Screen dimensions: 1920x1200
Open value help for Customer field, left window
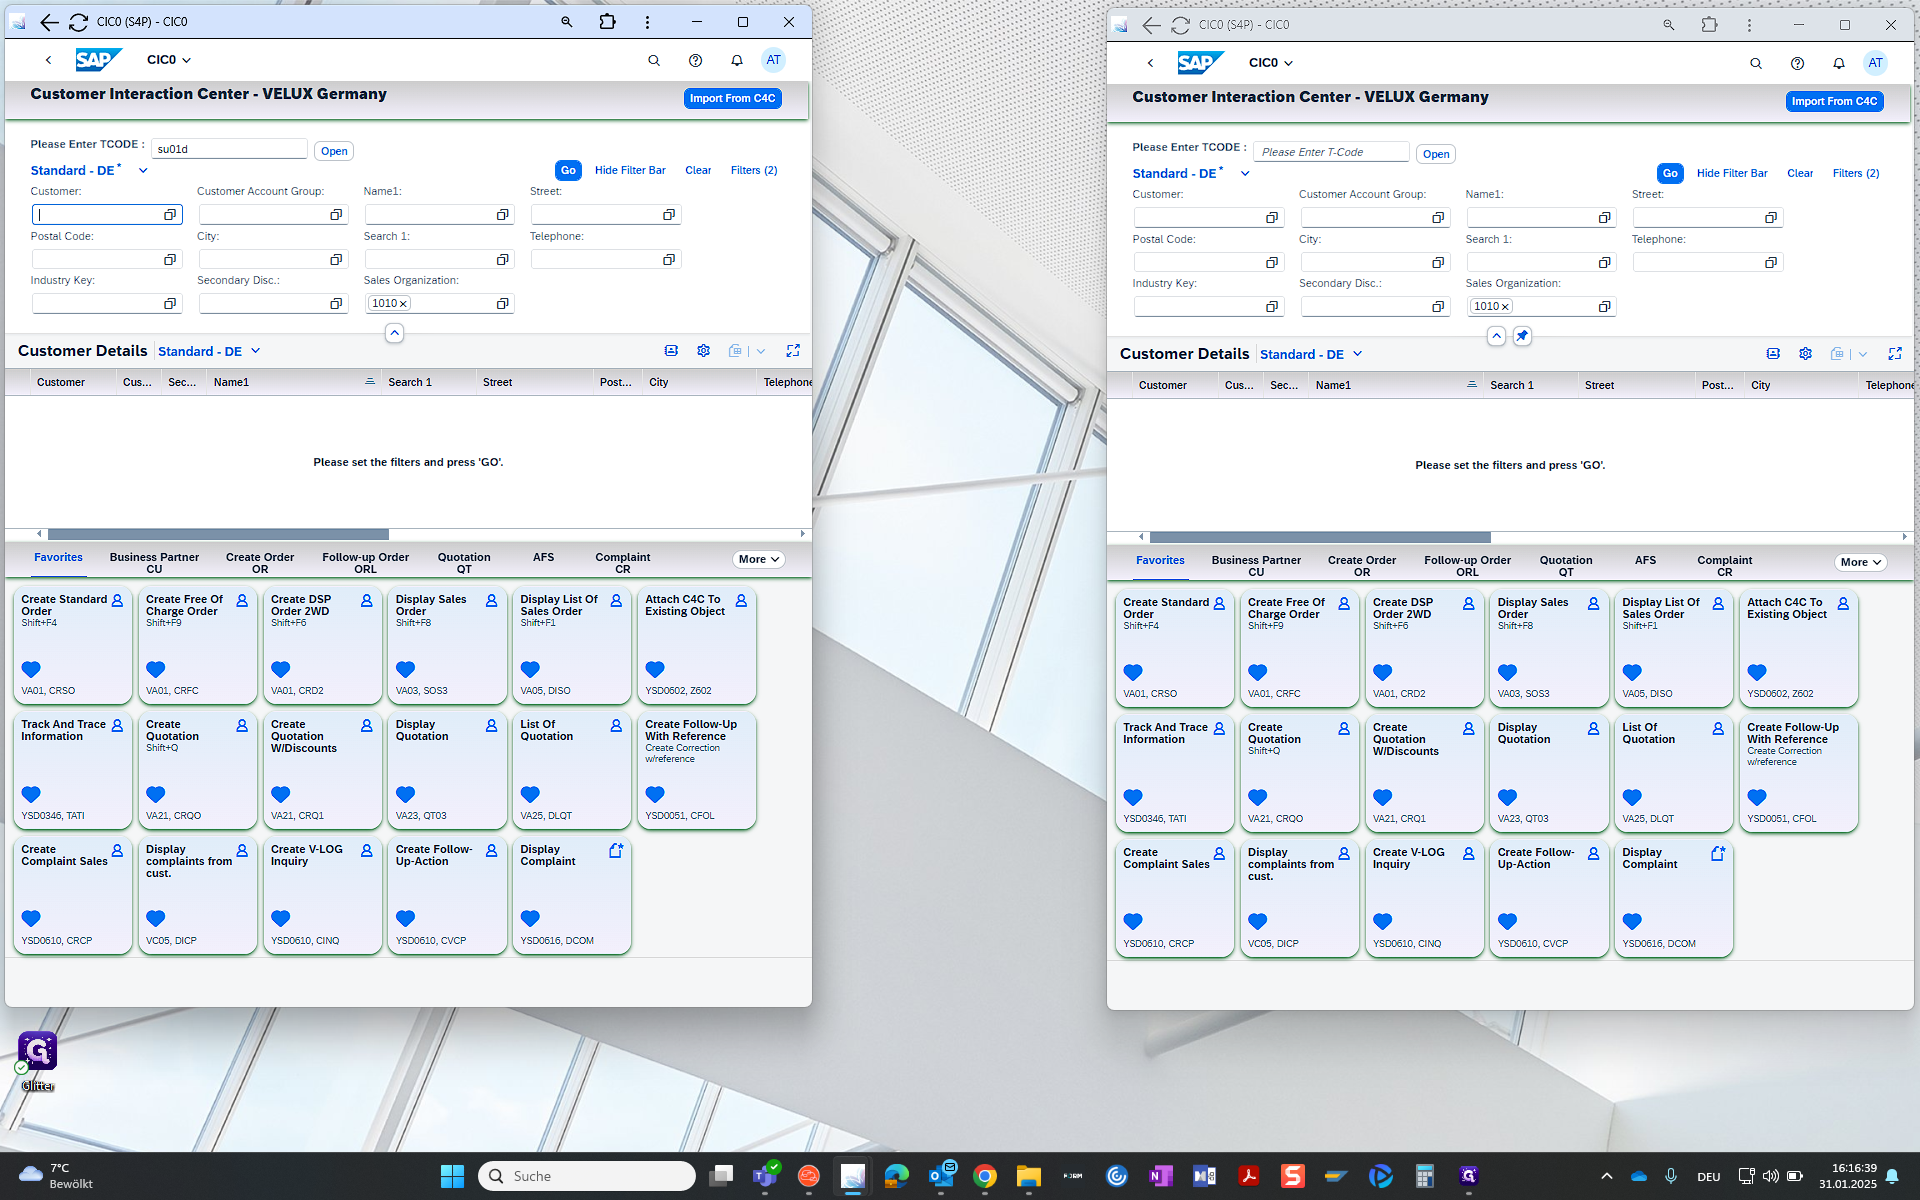pos(170,214)
